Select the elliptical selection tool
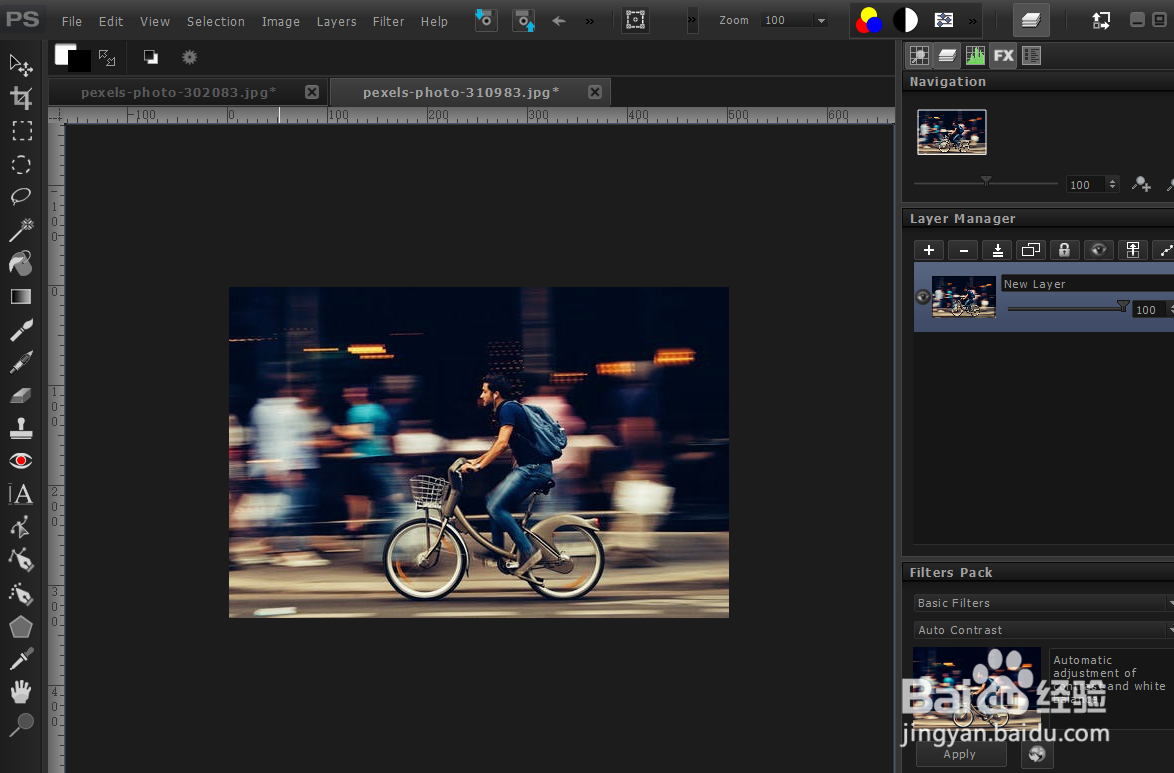Image resolution: width=1174 pixels, height=773 pixels. 21,164
